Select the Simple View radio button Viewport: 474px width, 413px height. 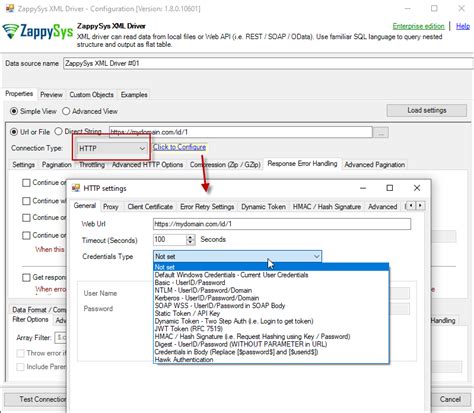14,111
